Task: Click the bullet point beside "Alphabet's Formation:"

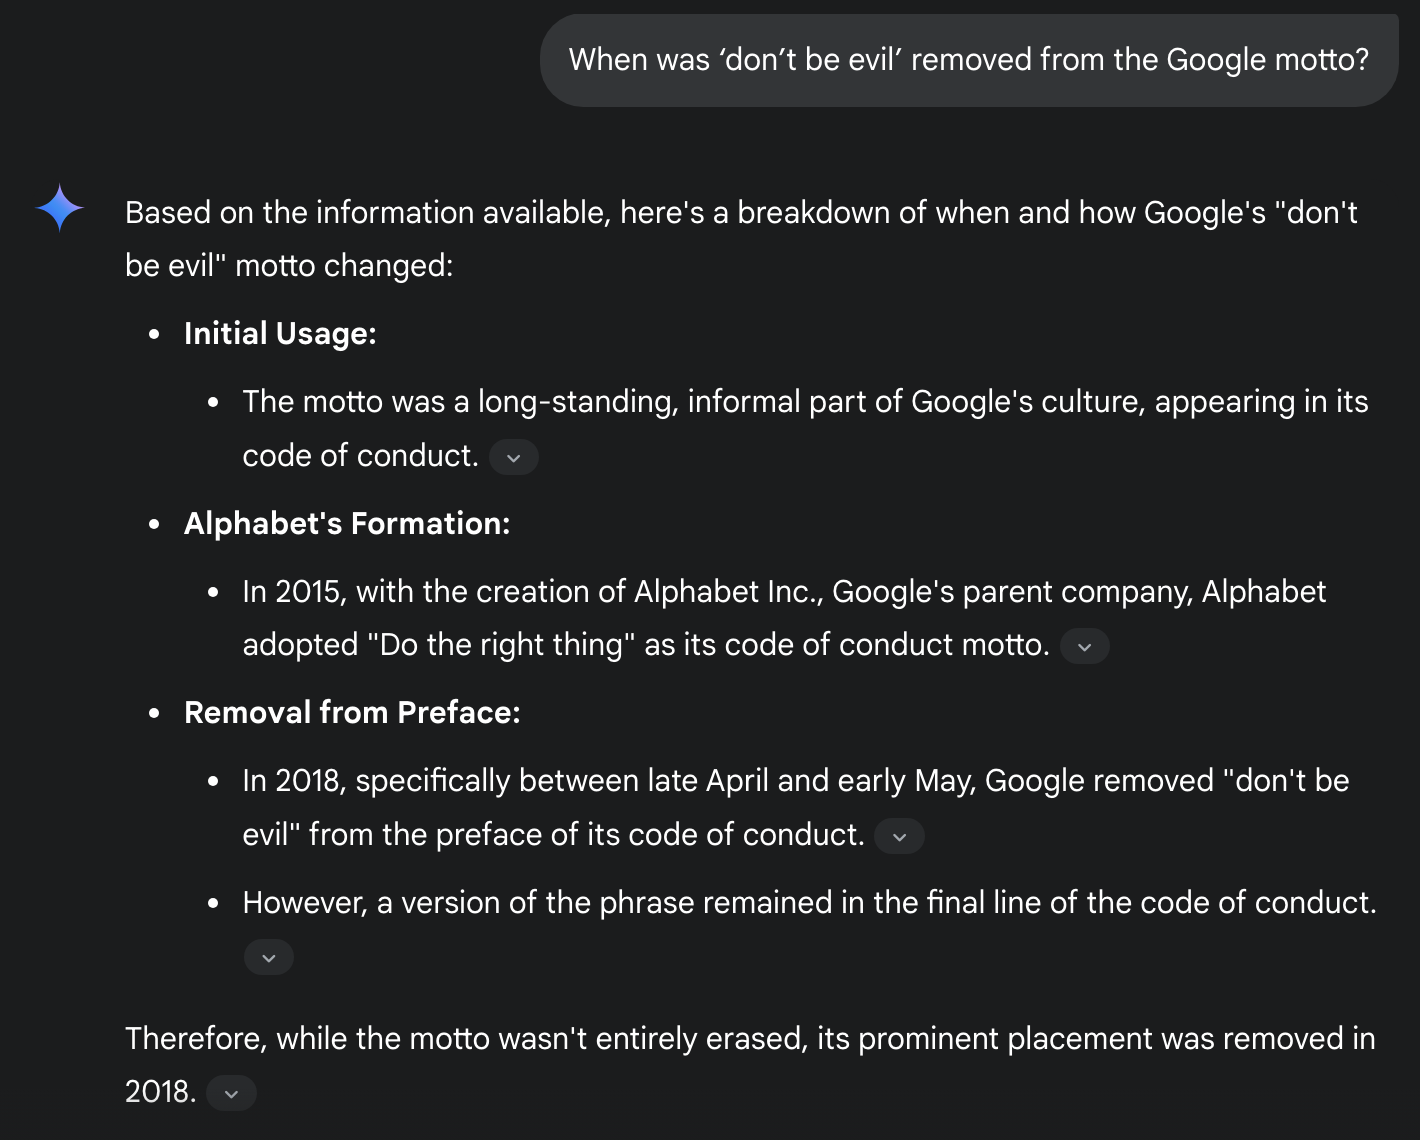Action: click(154, 525)
